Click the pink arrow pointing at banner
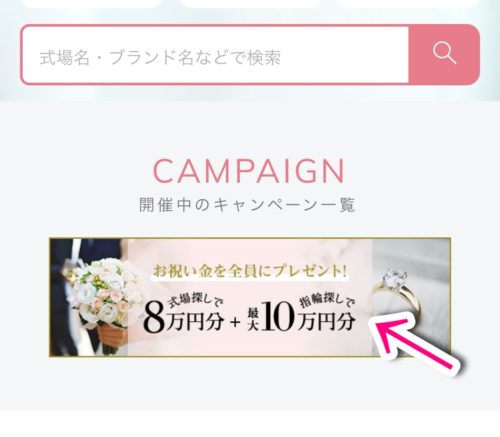500x437 pixels. pyautogui.click(x=416, y=344)
